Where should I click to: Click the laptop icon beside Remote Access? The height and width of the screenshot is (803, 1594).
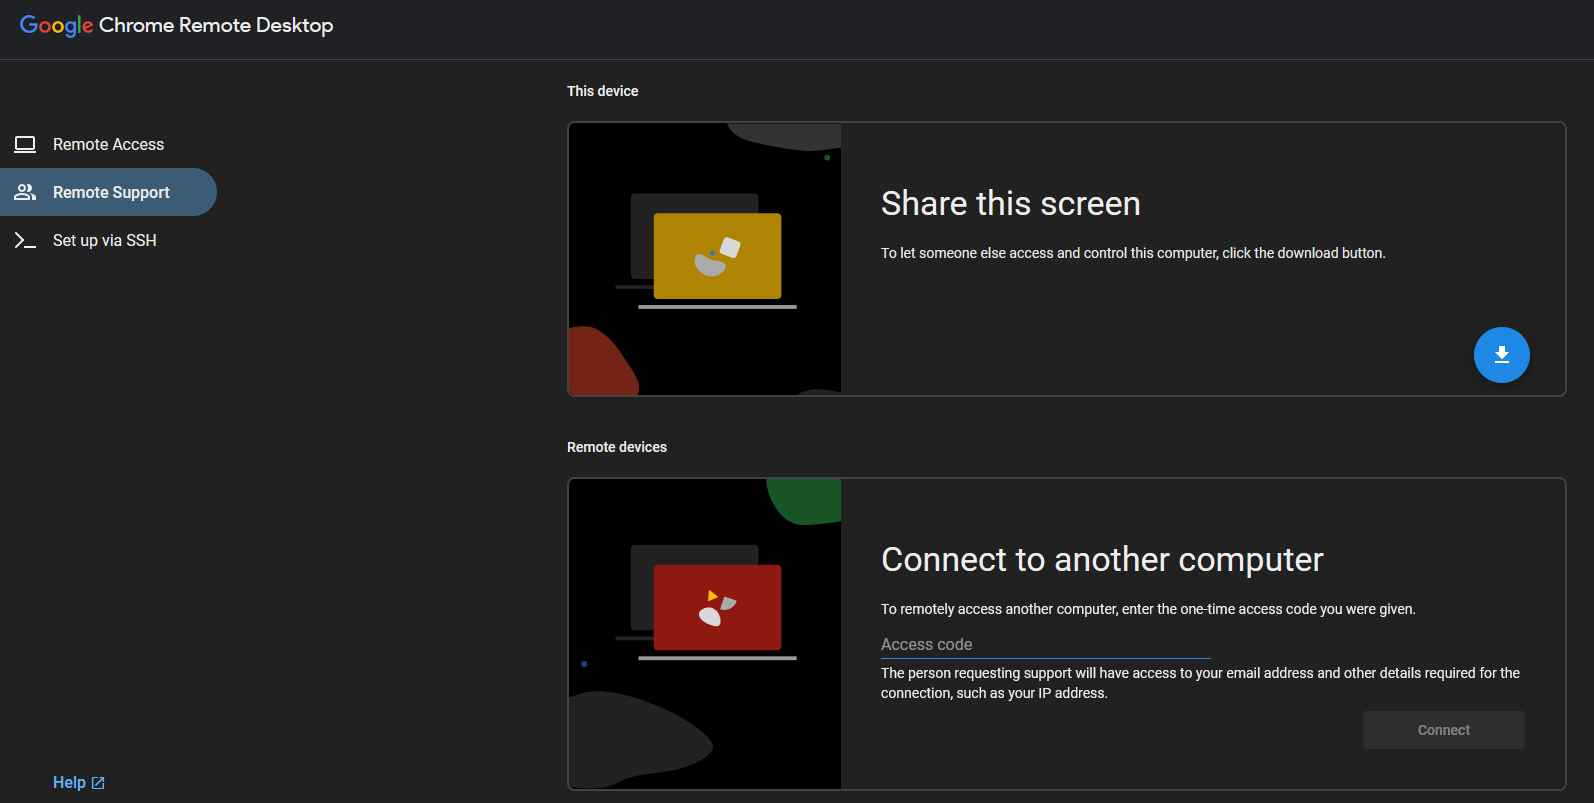pos(25,144)
